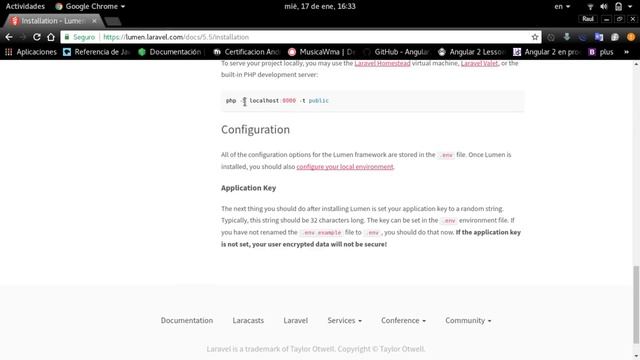Expand the Services footer dropdown
This screenshot has height=360, width=640.
[344, 320]
